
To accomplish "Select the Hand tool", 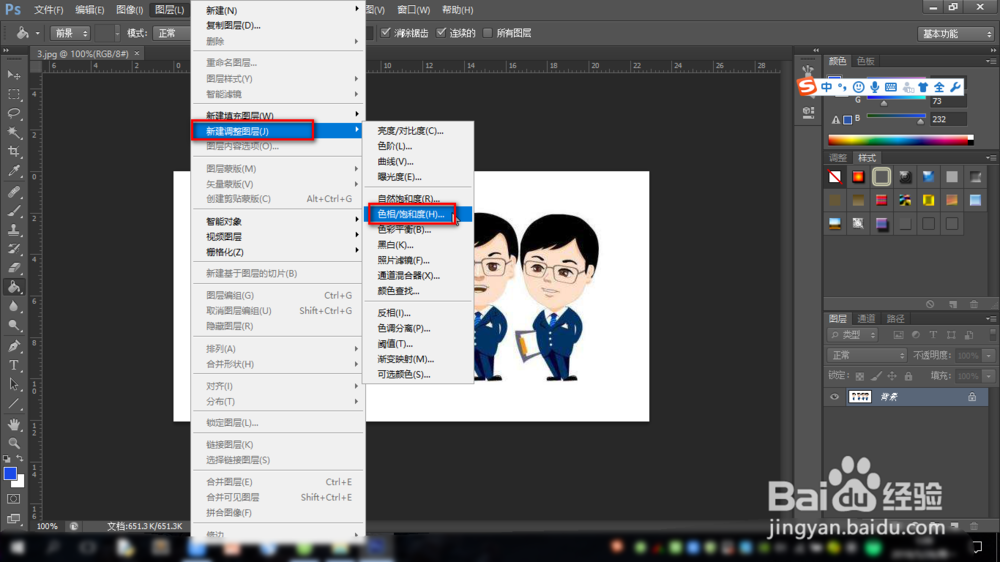I will coord(13,424).
